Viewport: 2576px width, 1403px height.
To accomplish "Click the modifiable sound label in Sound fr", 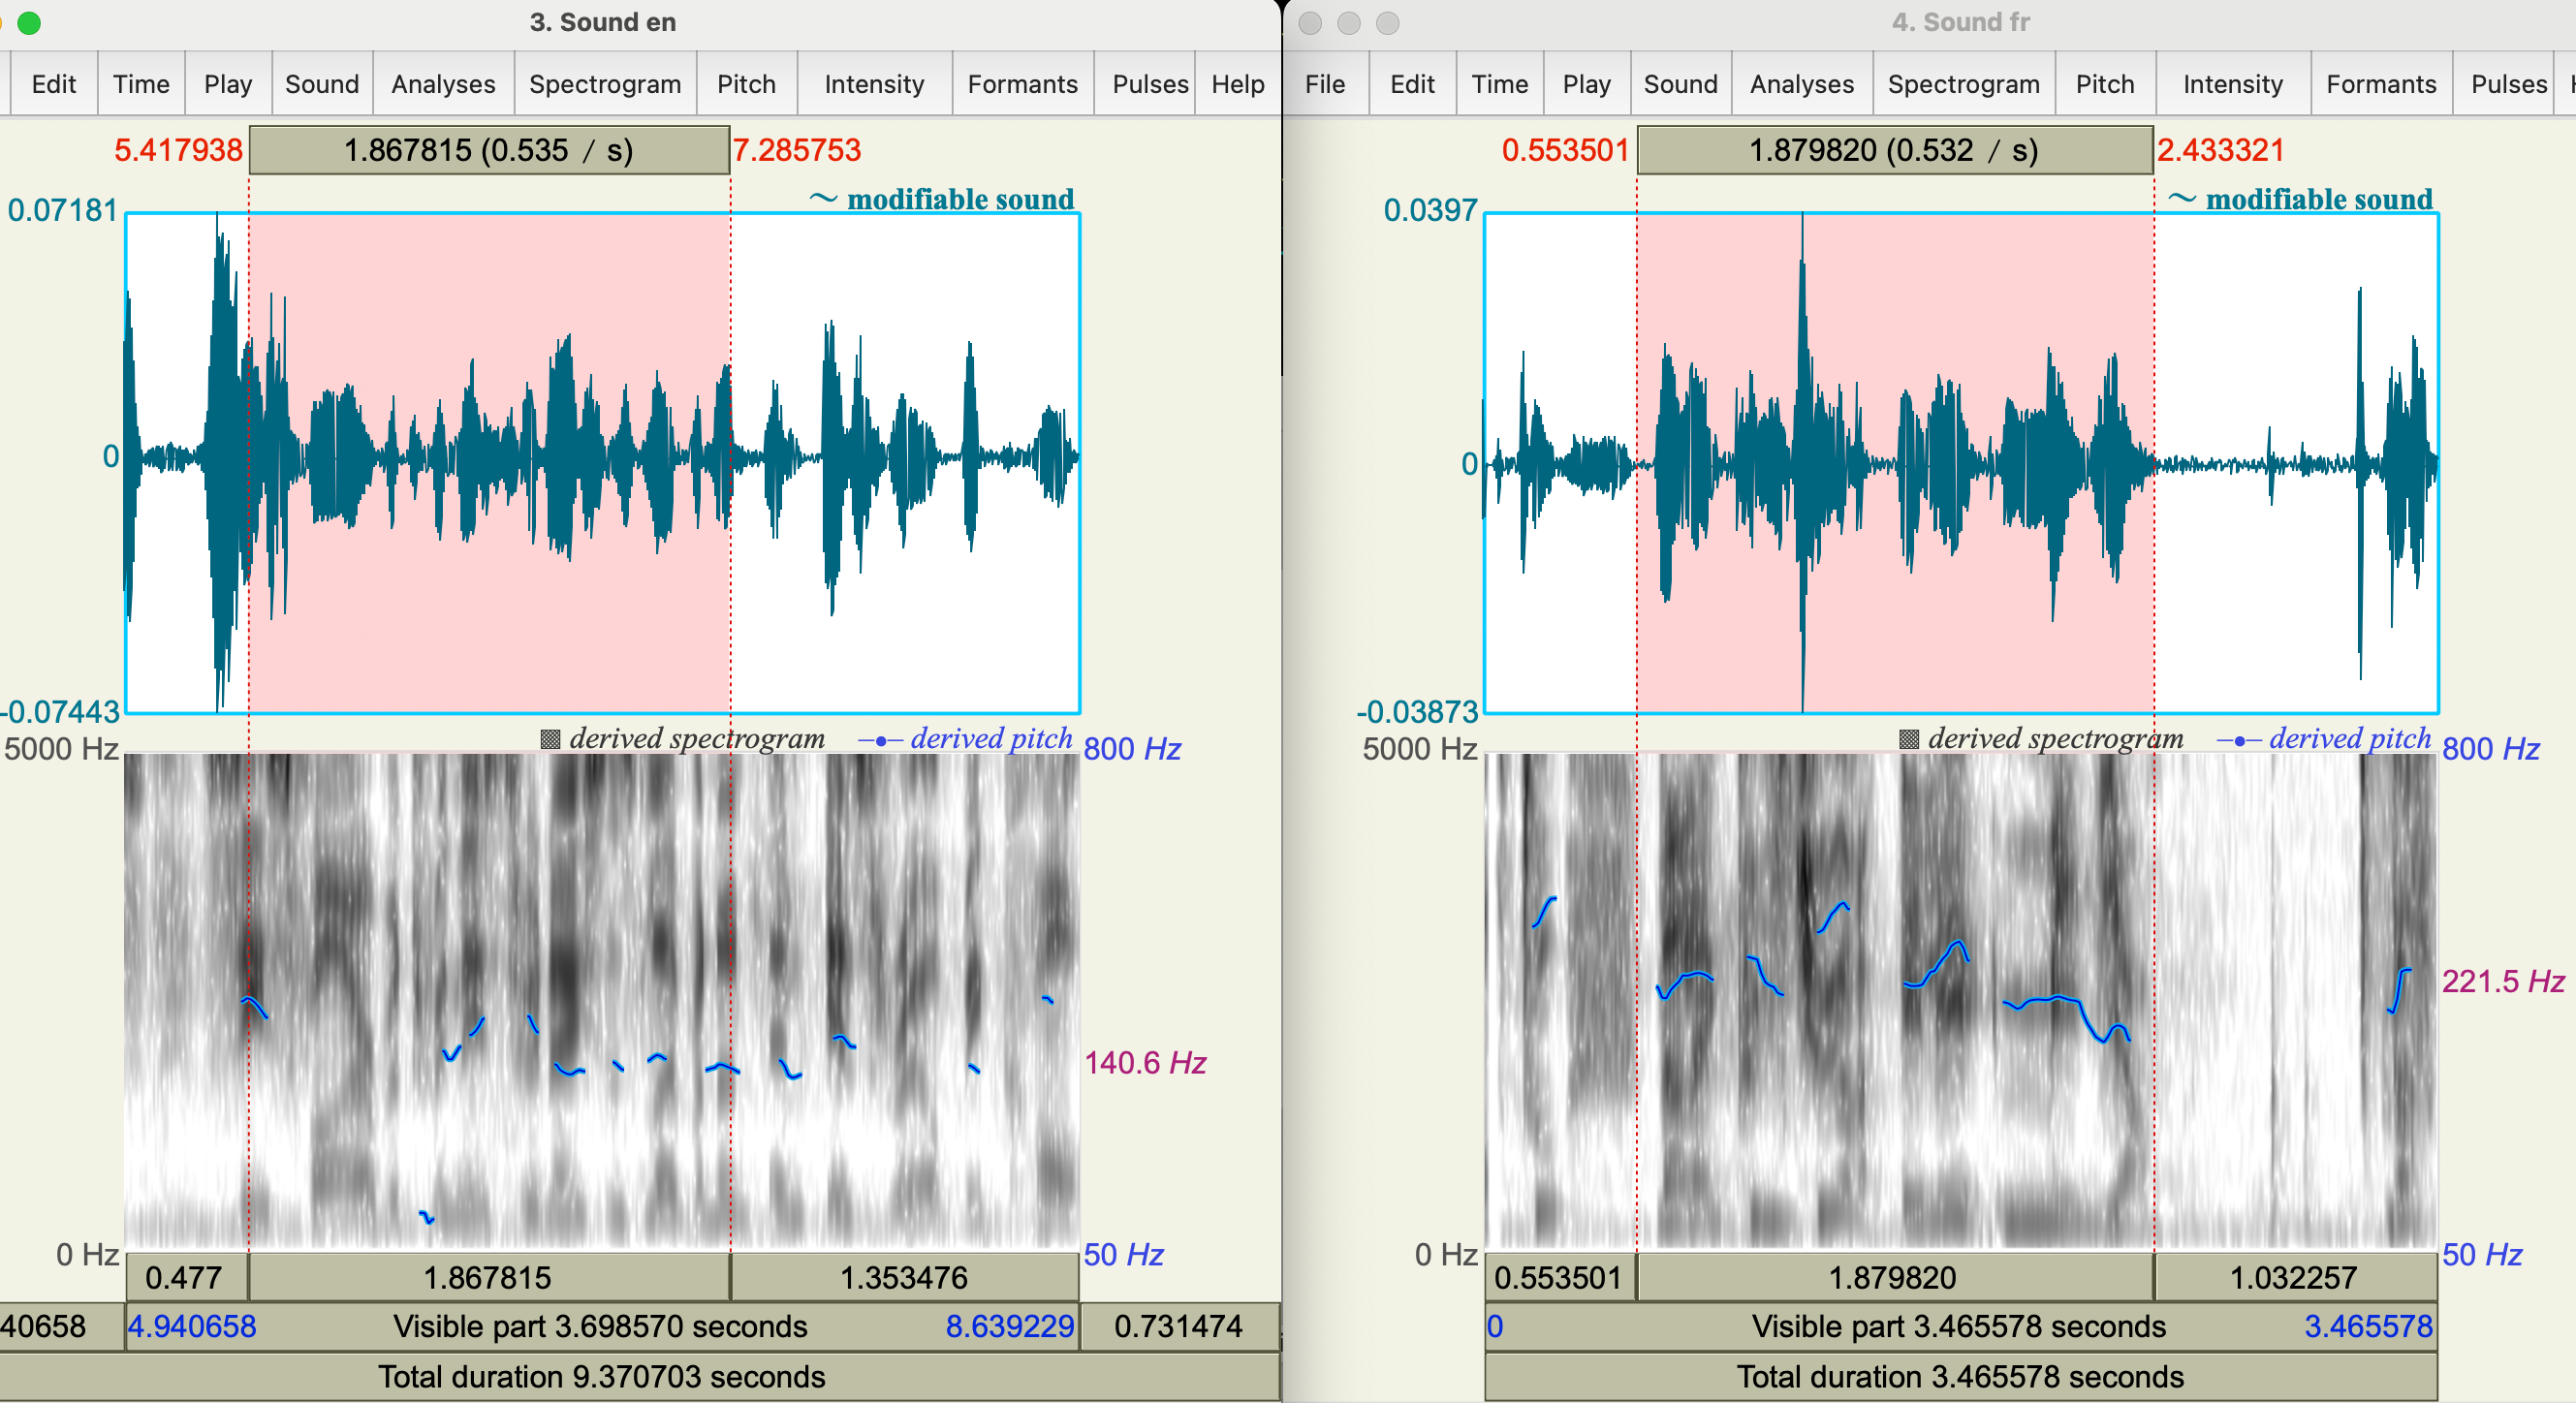I will (2301, 199).
